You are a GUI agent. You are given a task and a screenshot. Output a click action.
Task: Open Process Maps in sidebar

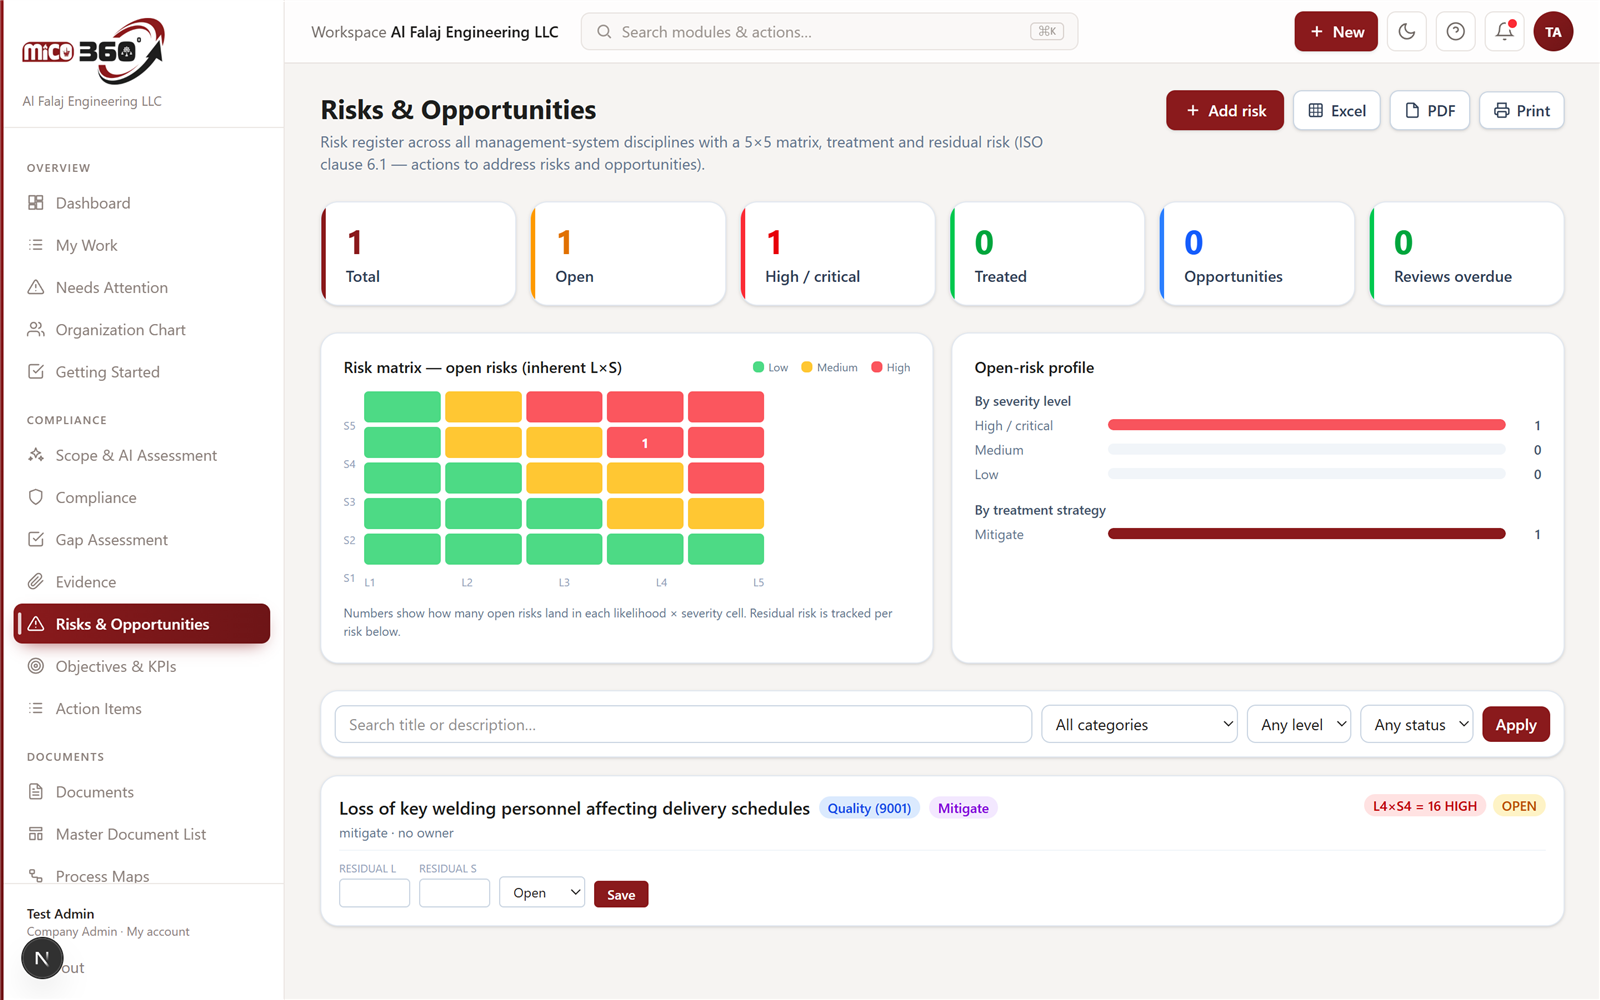point(142,875)
